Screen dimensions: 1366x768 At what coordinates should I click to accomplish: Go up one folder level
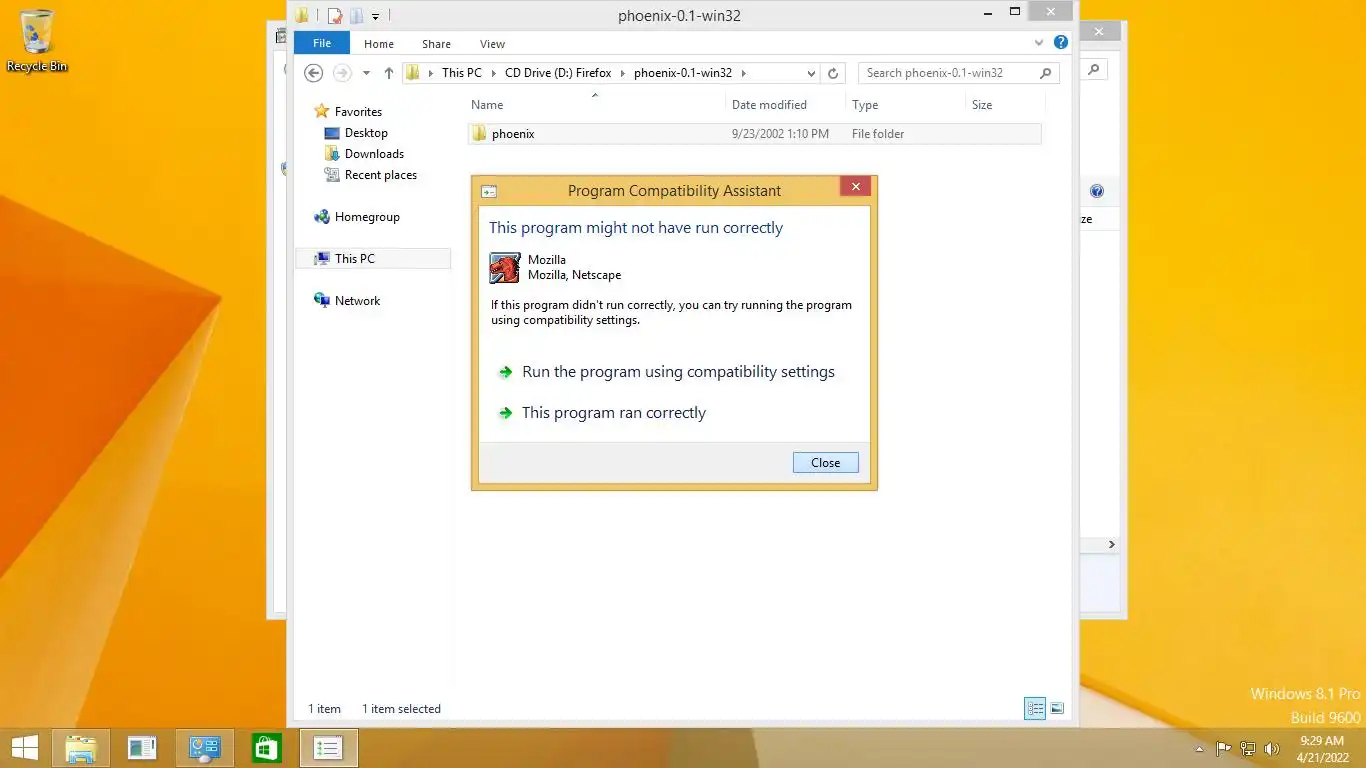(389, 73)
